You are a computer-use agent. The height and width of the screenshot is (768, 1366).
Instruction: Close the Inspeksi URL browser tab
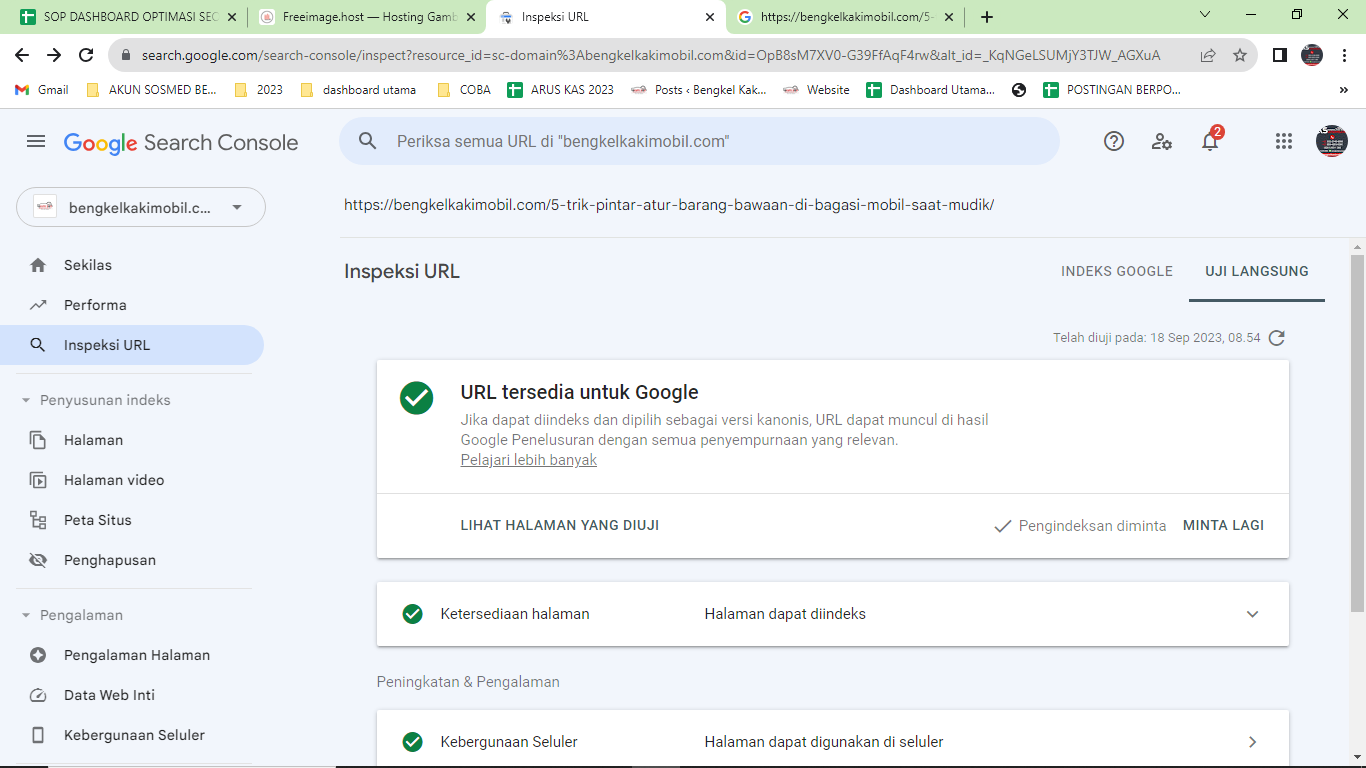710,17
